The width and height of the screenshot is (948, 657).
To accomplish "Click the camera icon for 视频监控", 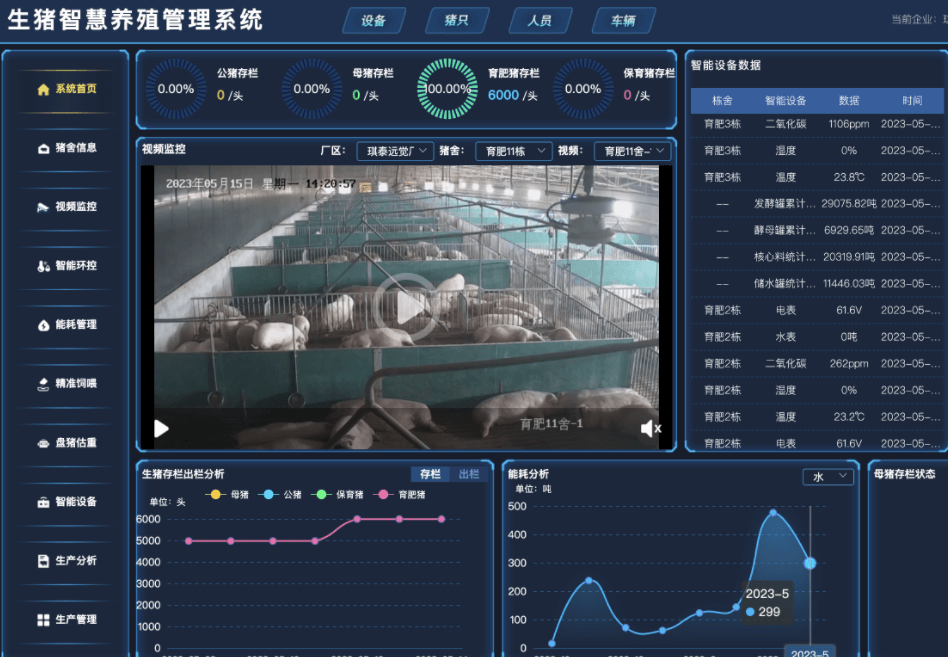I will click(x=43, y=207).
